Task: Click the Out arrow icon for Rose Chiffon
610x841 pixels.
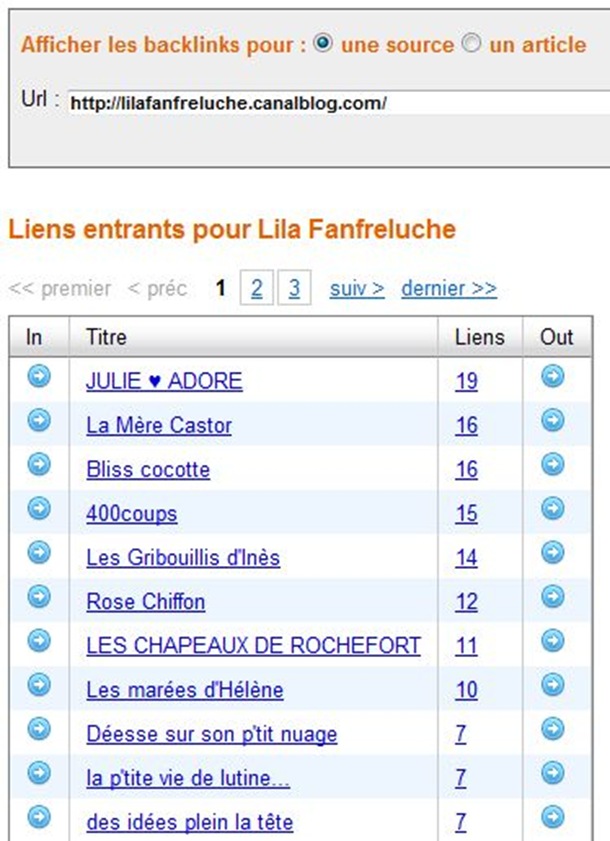Action: (x=553, y=596)
